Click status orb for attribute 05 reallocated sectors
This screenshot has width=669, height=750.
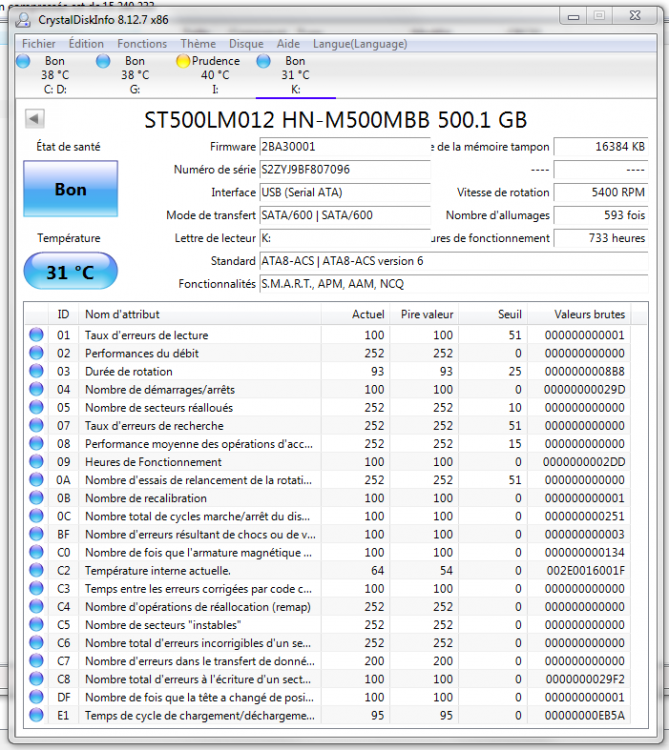pos(36,407)
